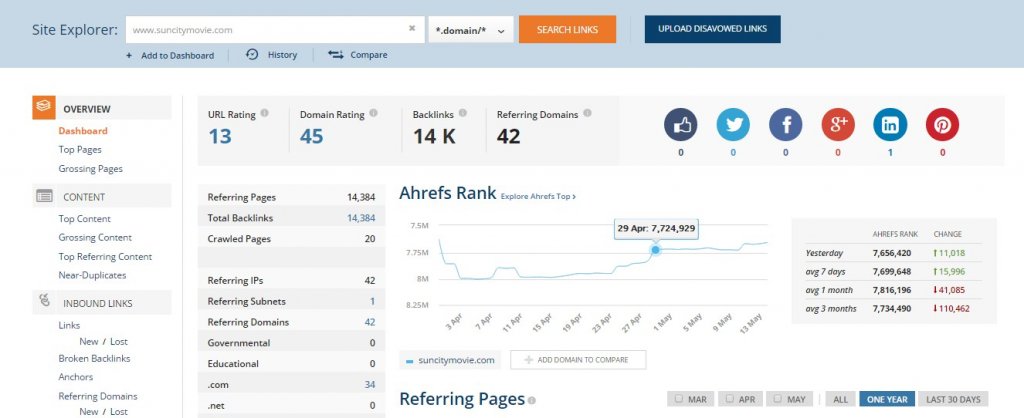The height and width of the screenshot is (418, 1024).
Task: Click the .com count 34 link
Action: tap(370, 385)
